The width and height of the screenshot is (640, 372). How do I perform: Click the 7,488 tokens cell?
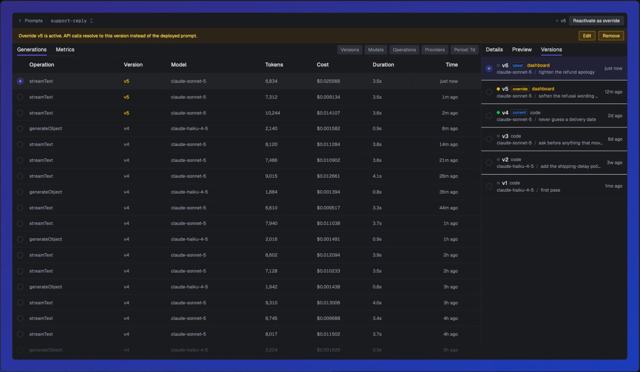point(271,160)
